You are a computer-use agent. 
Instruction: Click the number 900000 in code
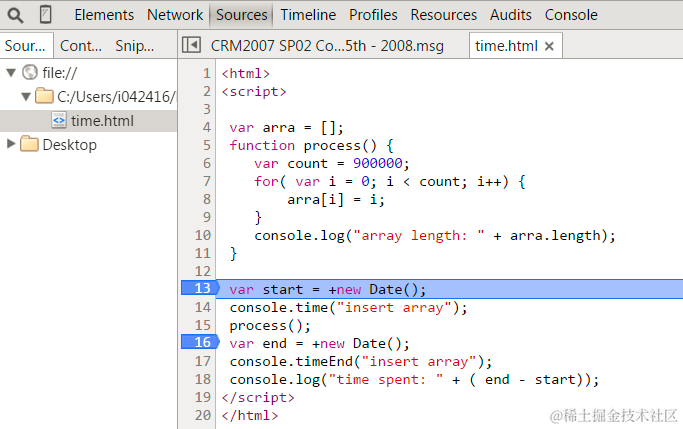378,163
